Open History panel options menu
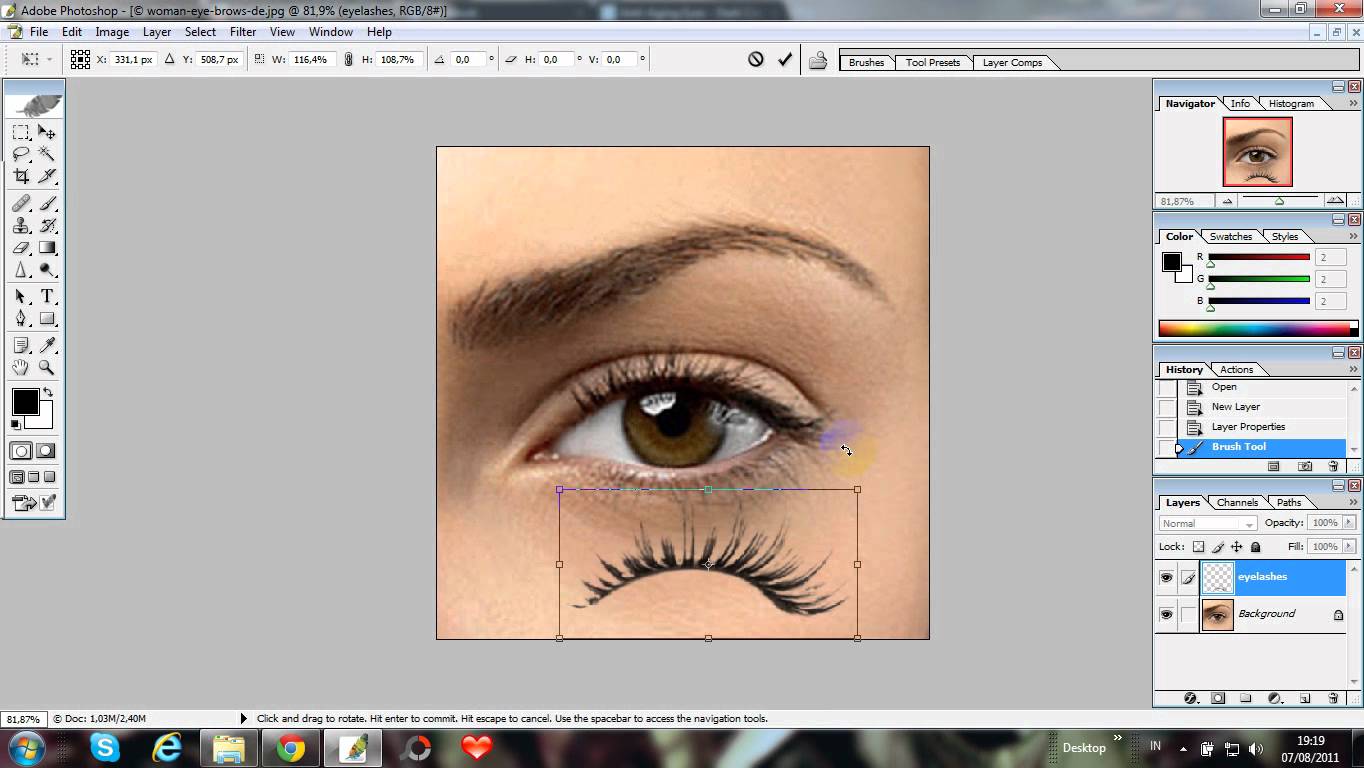Viewport: 1364px width, 768px height. click(x=1354, y=370)
